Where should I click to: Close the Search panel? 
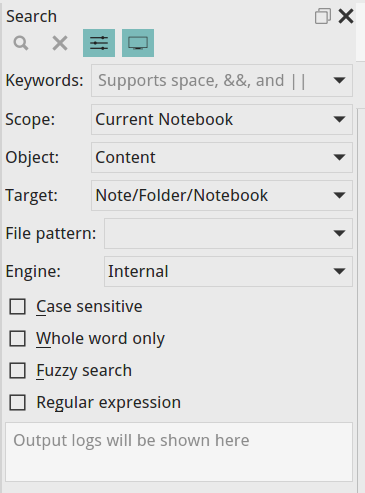coord(346,16)
